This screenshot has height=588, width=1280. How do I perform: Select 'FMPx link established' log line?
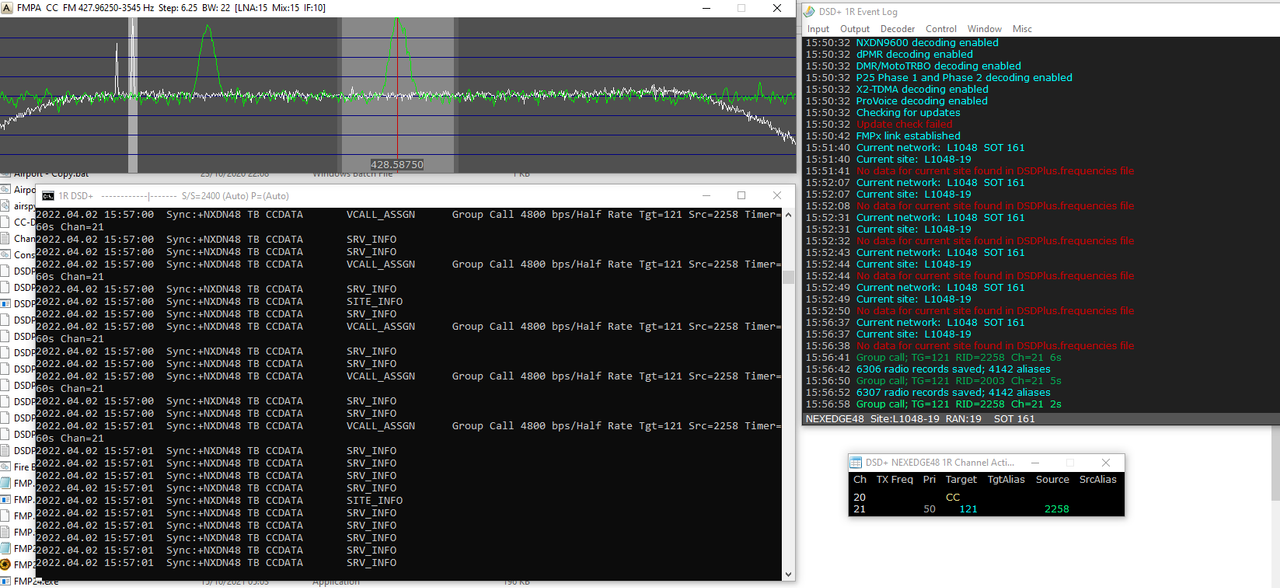point(908,136)
